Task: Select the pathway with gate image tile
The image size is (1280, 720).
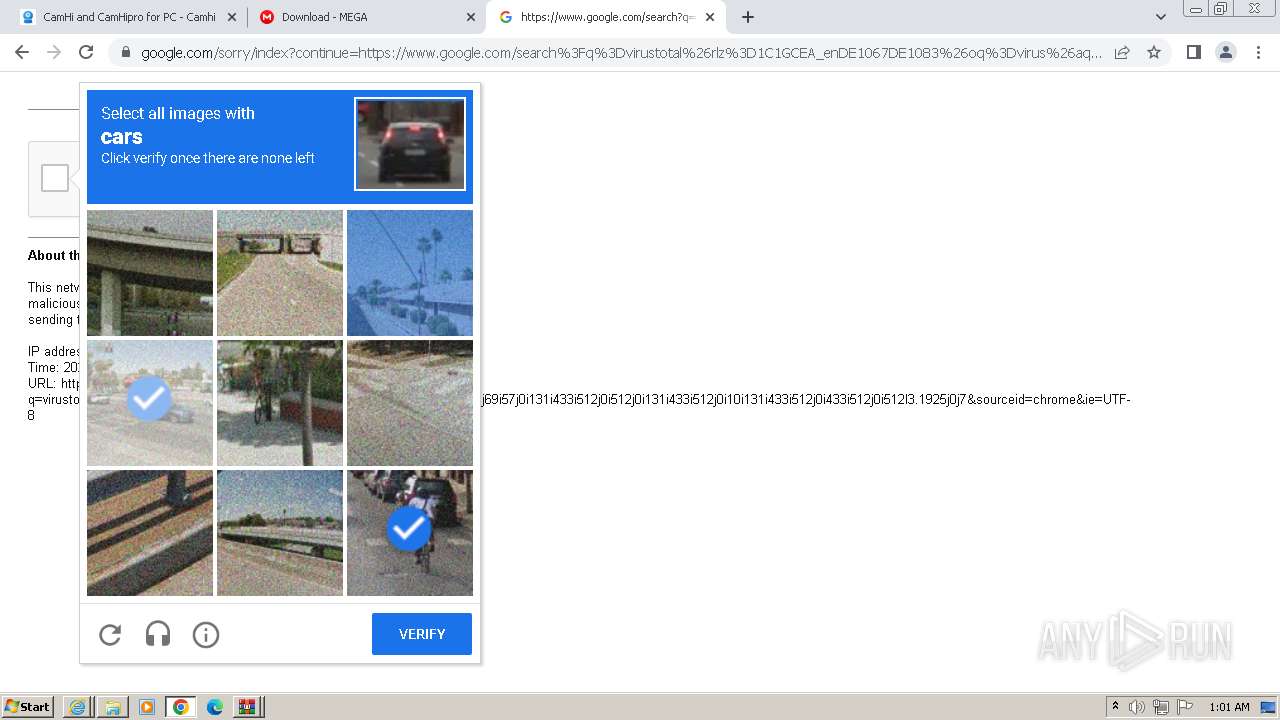Action: click(280, 273)
